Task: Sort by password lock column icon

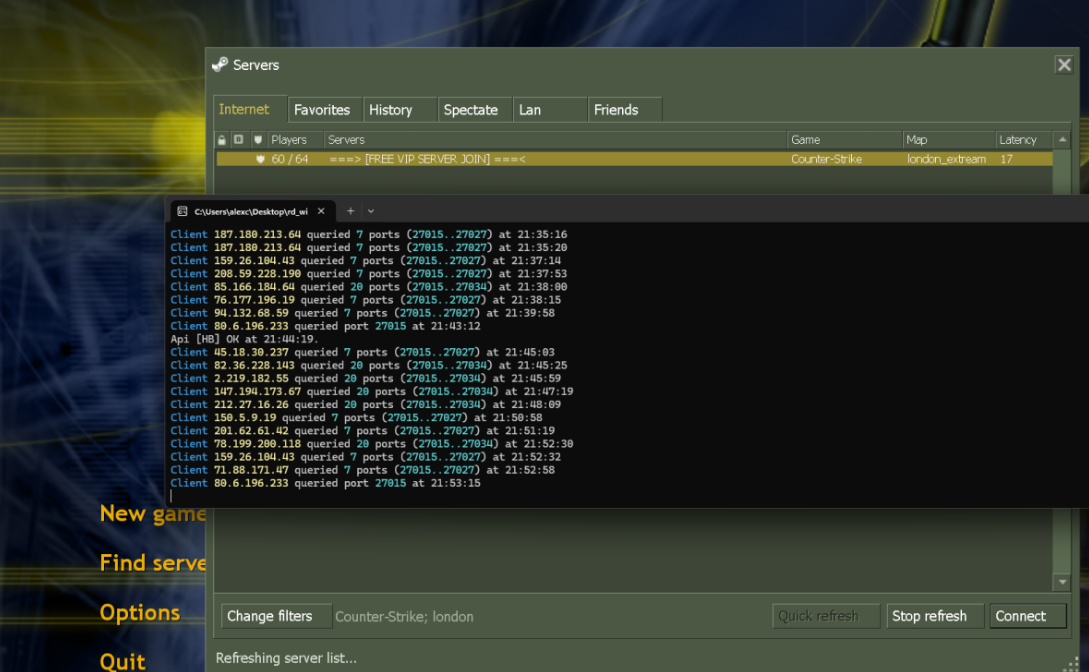Action: point(222,140)
